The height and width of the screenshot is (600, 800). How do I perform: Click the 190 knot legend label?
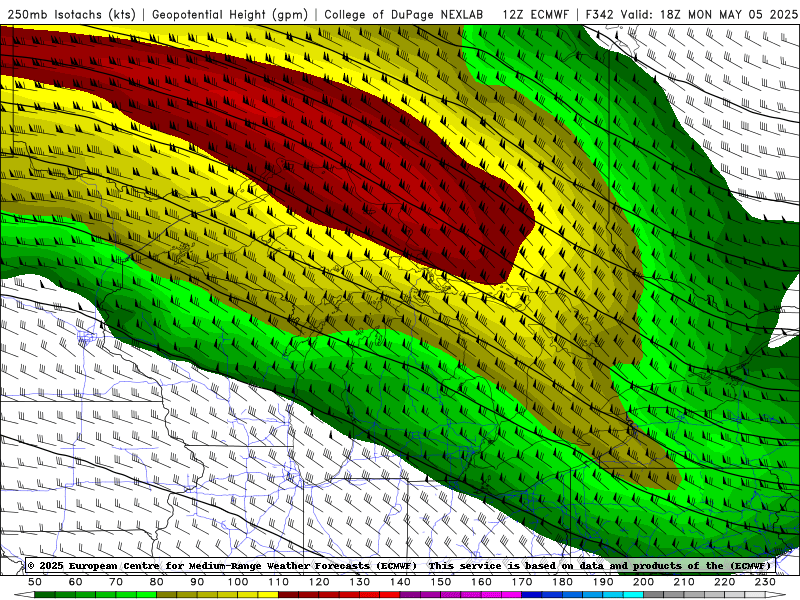coord(603,582)
